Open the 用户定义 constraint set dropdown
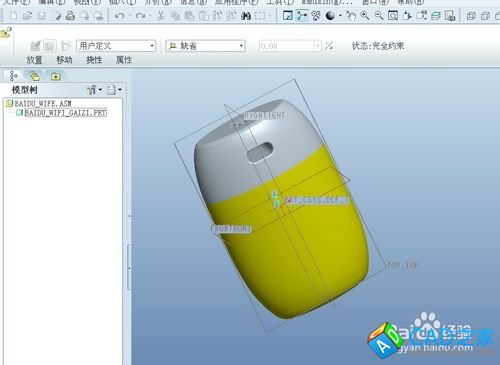Screen dimensions: 500x365 tap(116, 46)
